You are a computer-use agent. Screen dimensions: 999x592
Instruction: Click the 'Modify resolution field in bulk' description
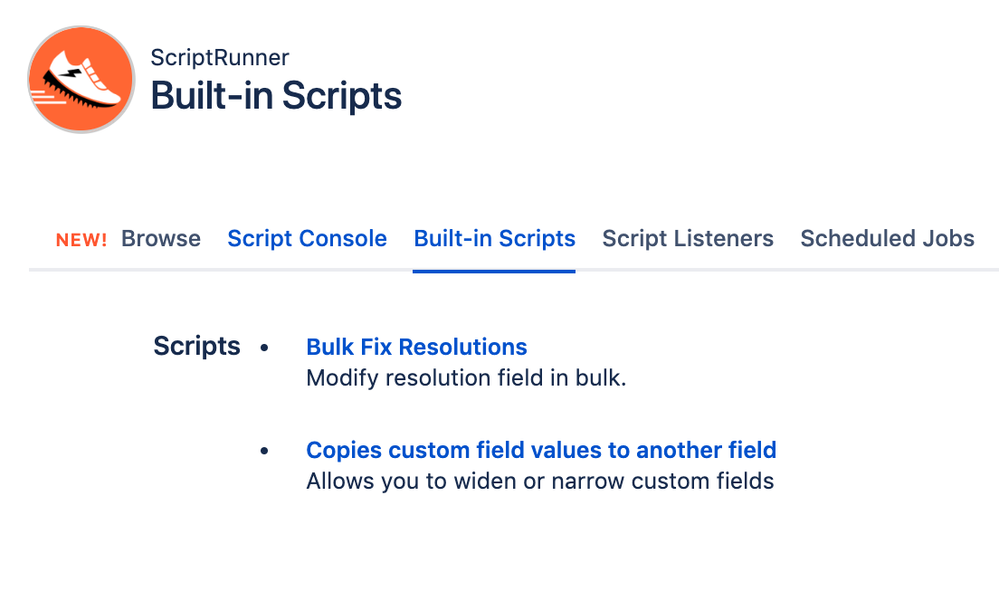[466, 378]
